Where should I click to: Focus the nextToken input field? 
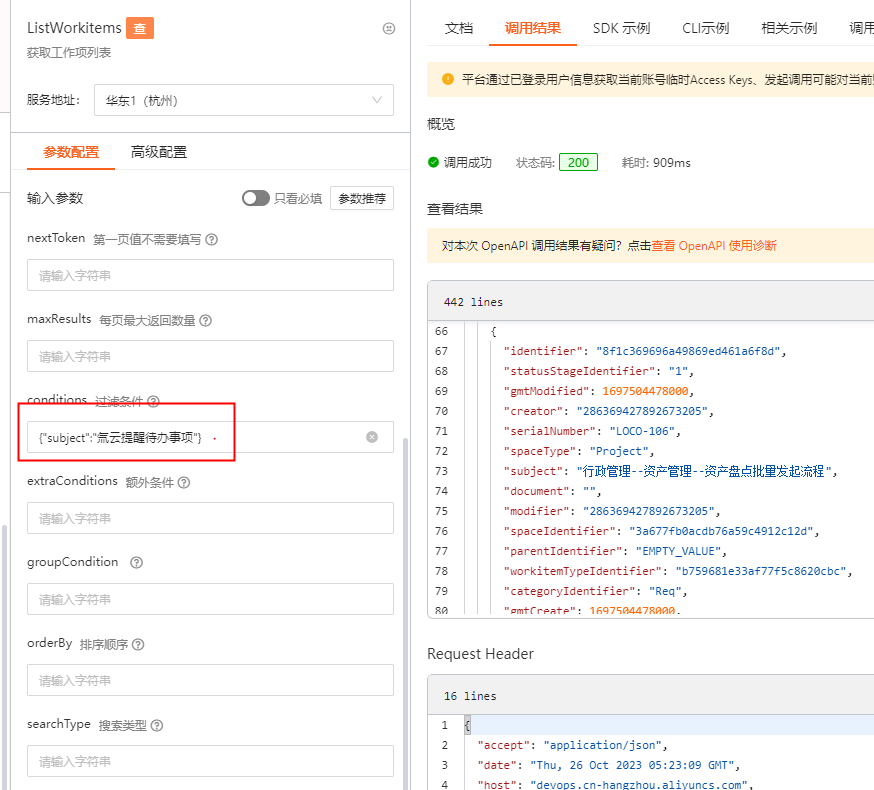[x=210, y=275]
